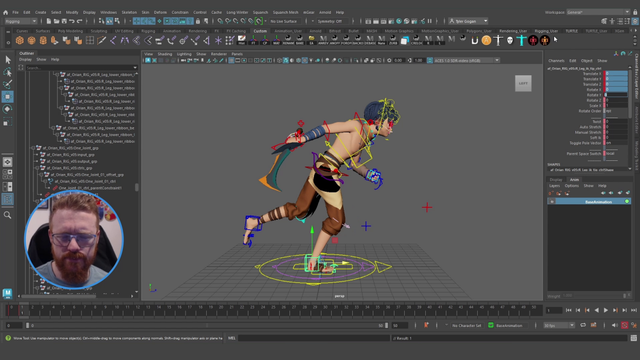Screen dimensions: 640x360
Task: Open the Deform menu
Action: (160, 12)
